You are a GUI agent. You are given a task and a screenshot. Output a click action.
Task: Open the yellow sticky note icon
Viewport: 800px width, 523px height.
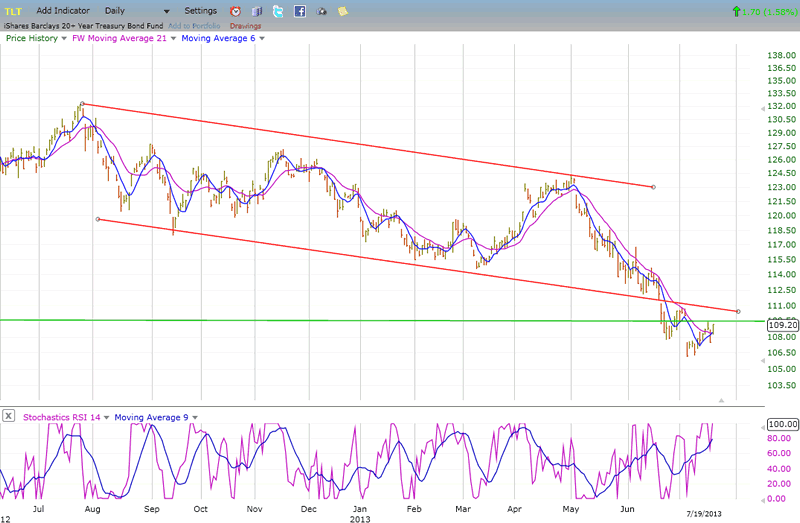point(343,11)
